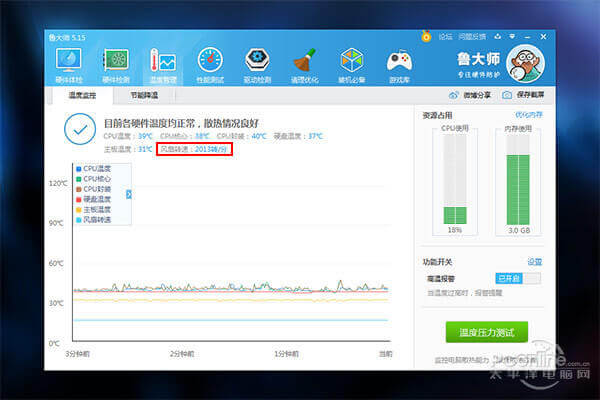
Task: Switch to the 温度监控 tab
Action: [82, 95]
